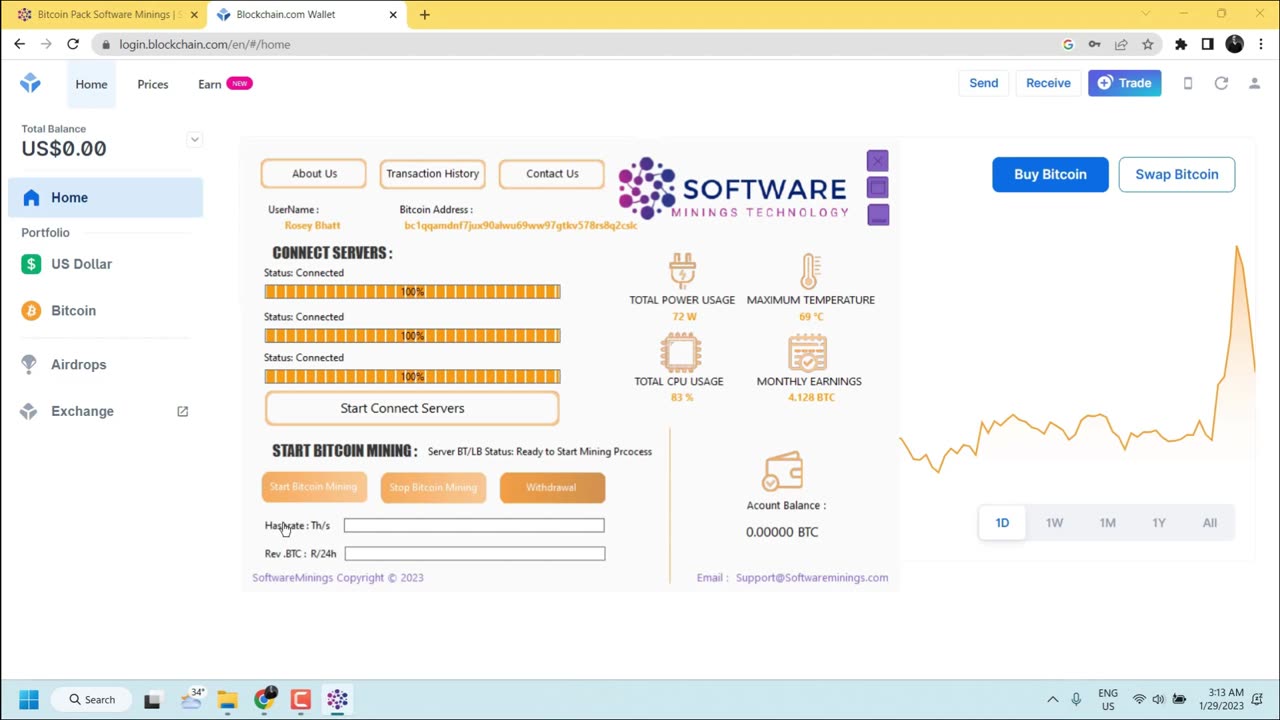The width and height of the screenshot is (1280, 720).
Task: Open the Exchange sidebar link
Action: [x=82, y=411]
